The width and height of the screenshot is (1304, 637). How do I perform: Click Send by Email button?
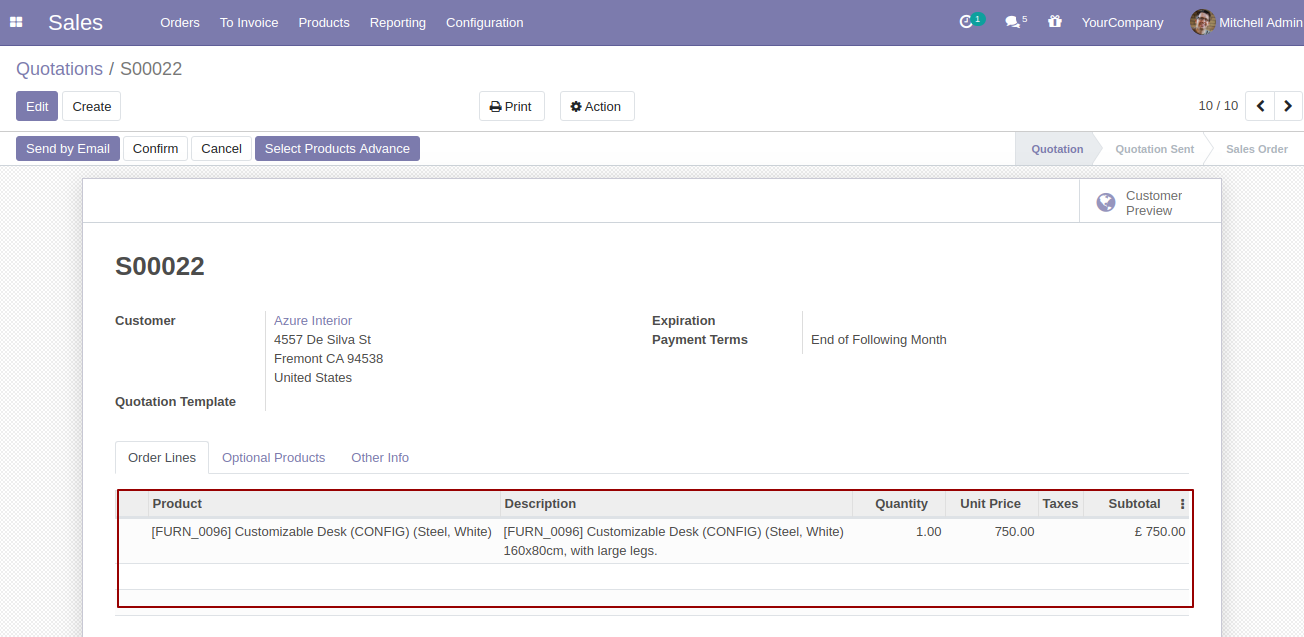tap(68, 149)
